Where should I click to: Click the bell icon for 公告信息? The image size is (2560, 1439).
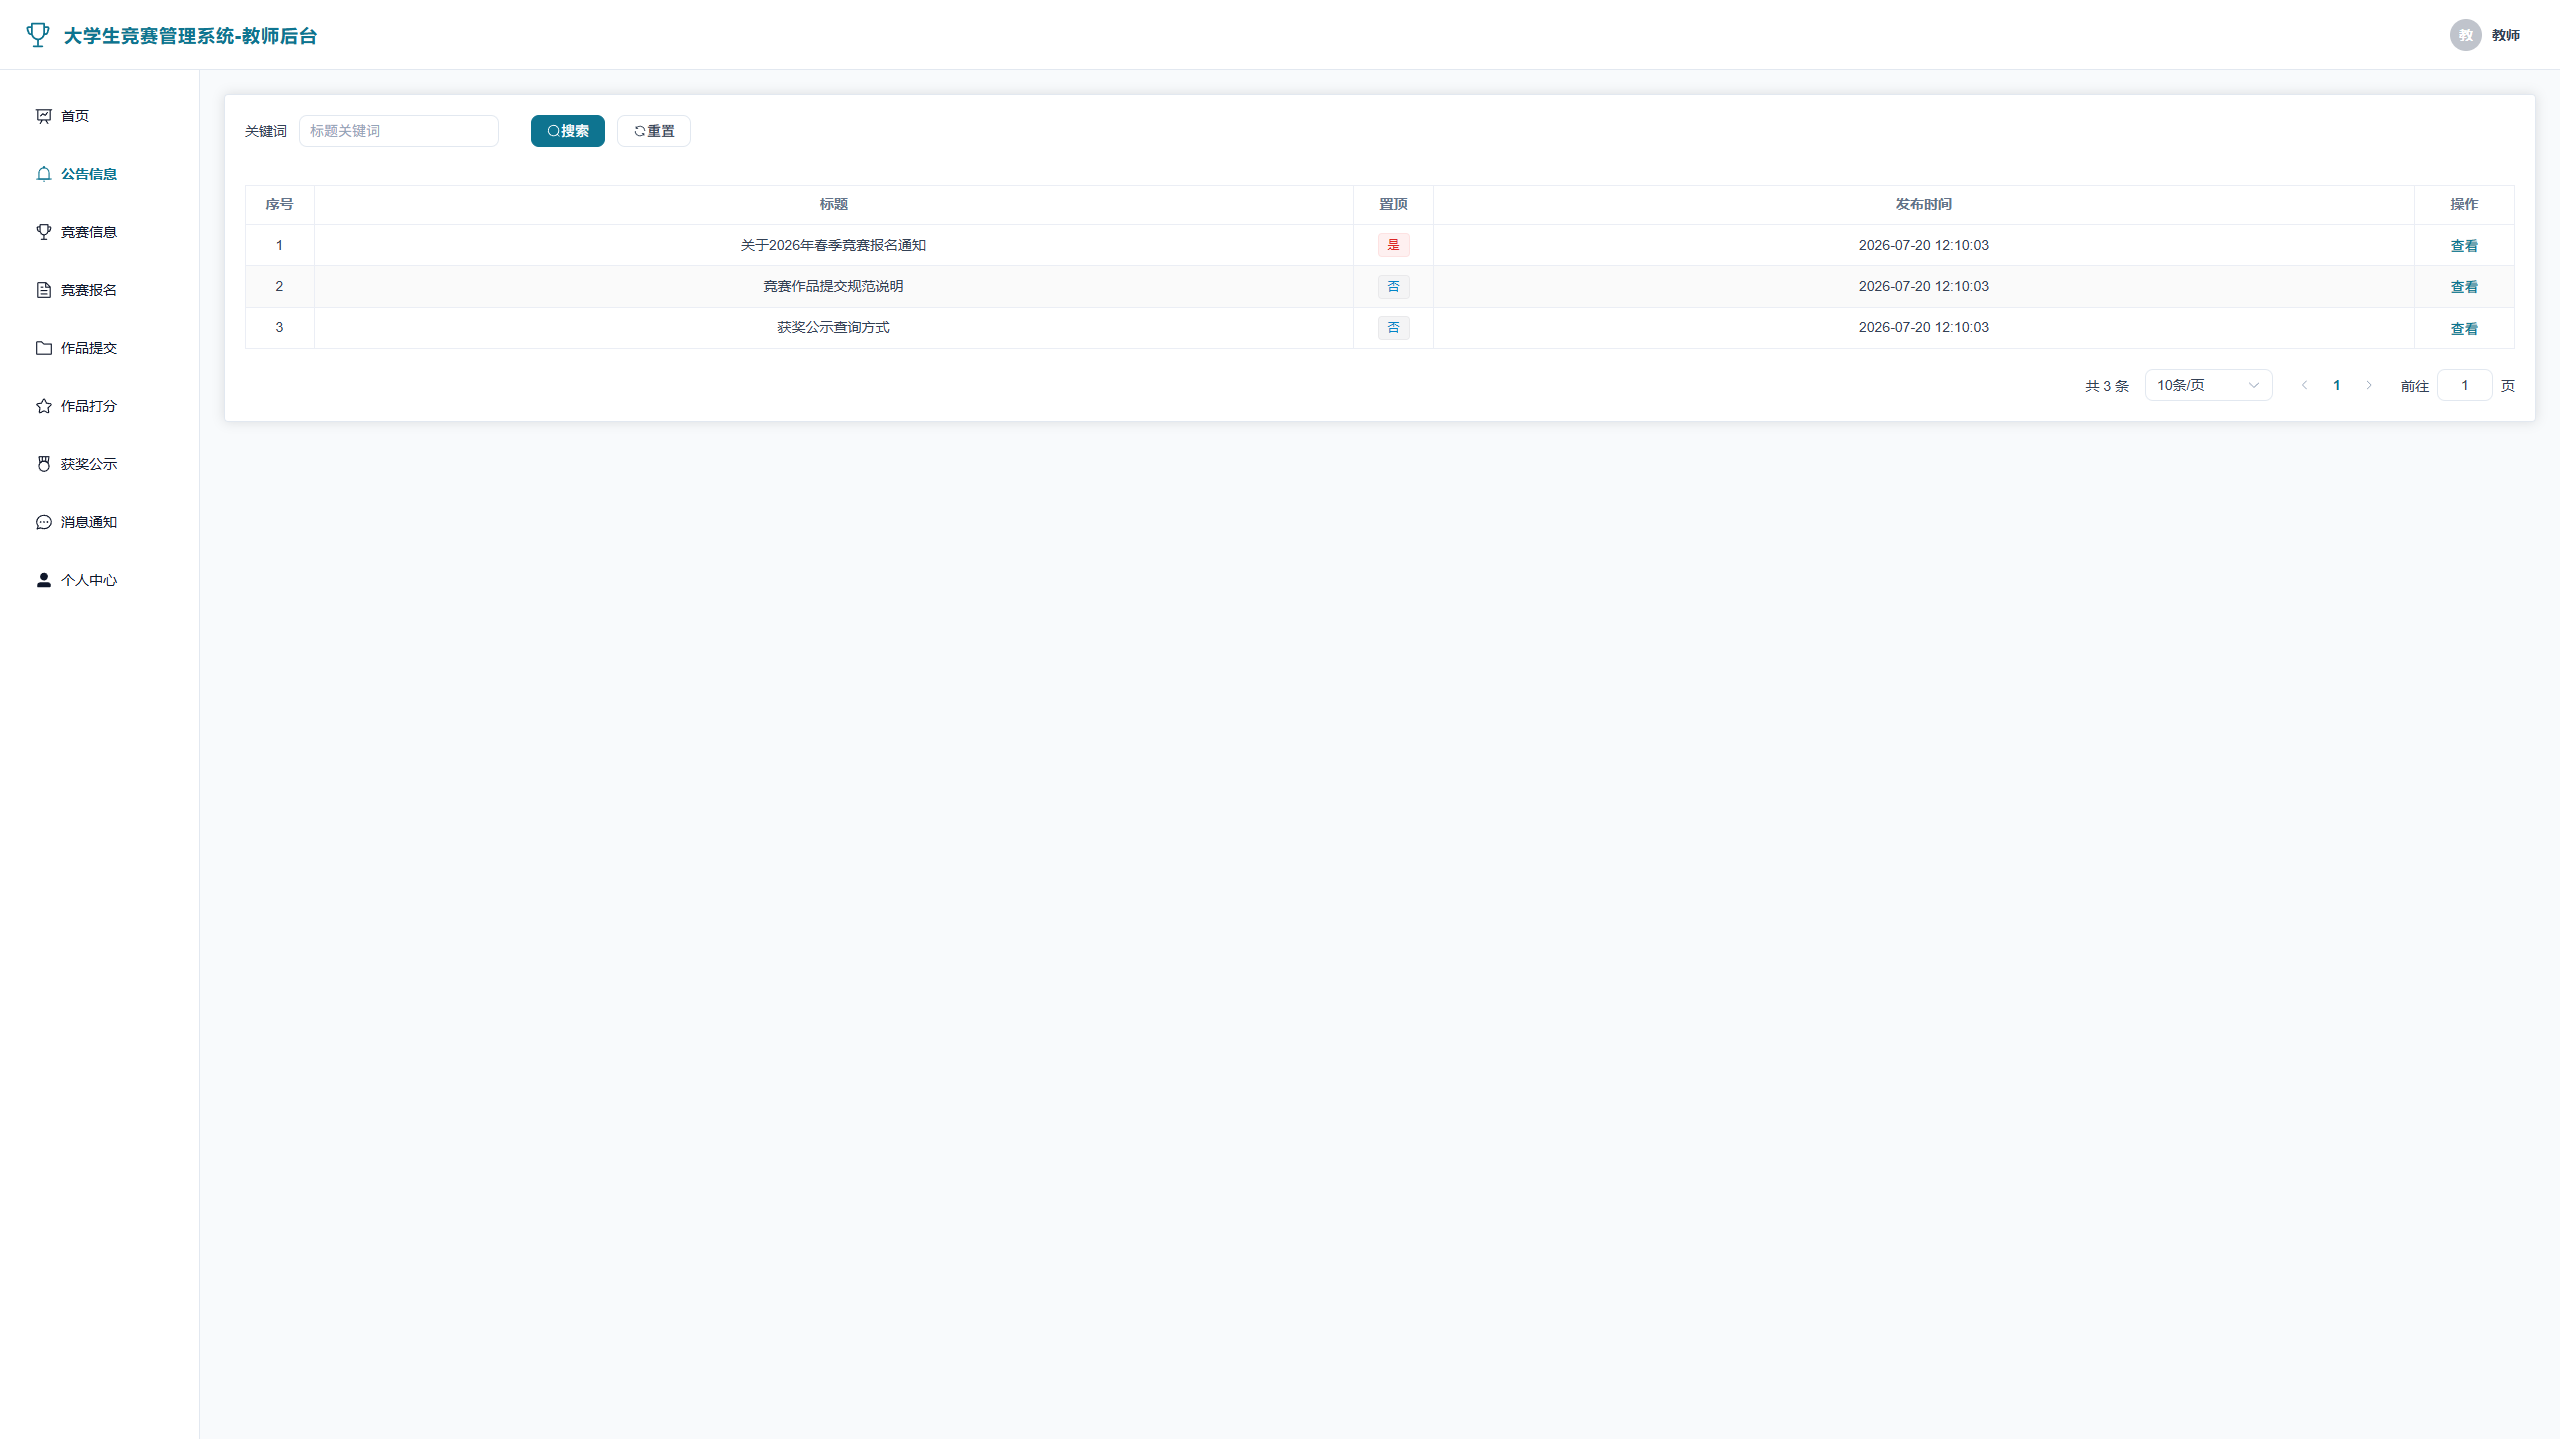pyautogui.click(x=44, y=174)
